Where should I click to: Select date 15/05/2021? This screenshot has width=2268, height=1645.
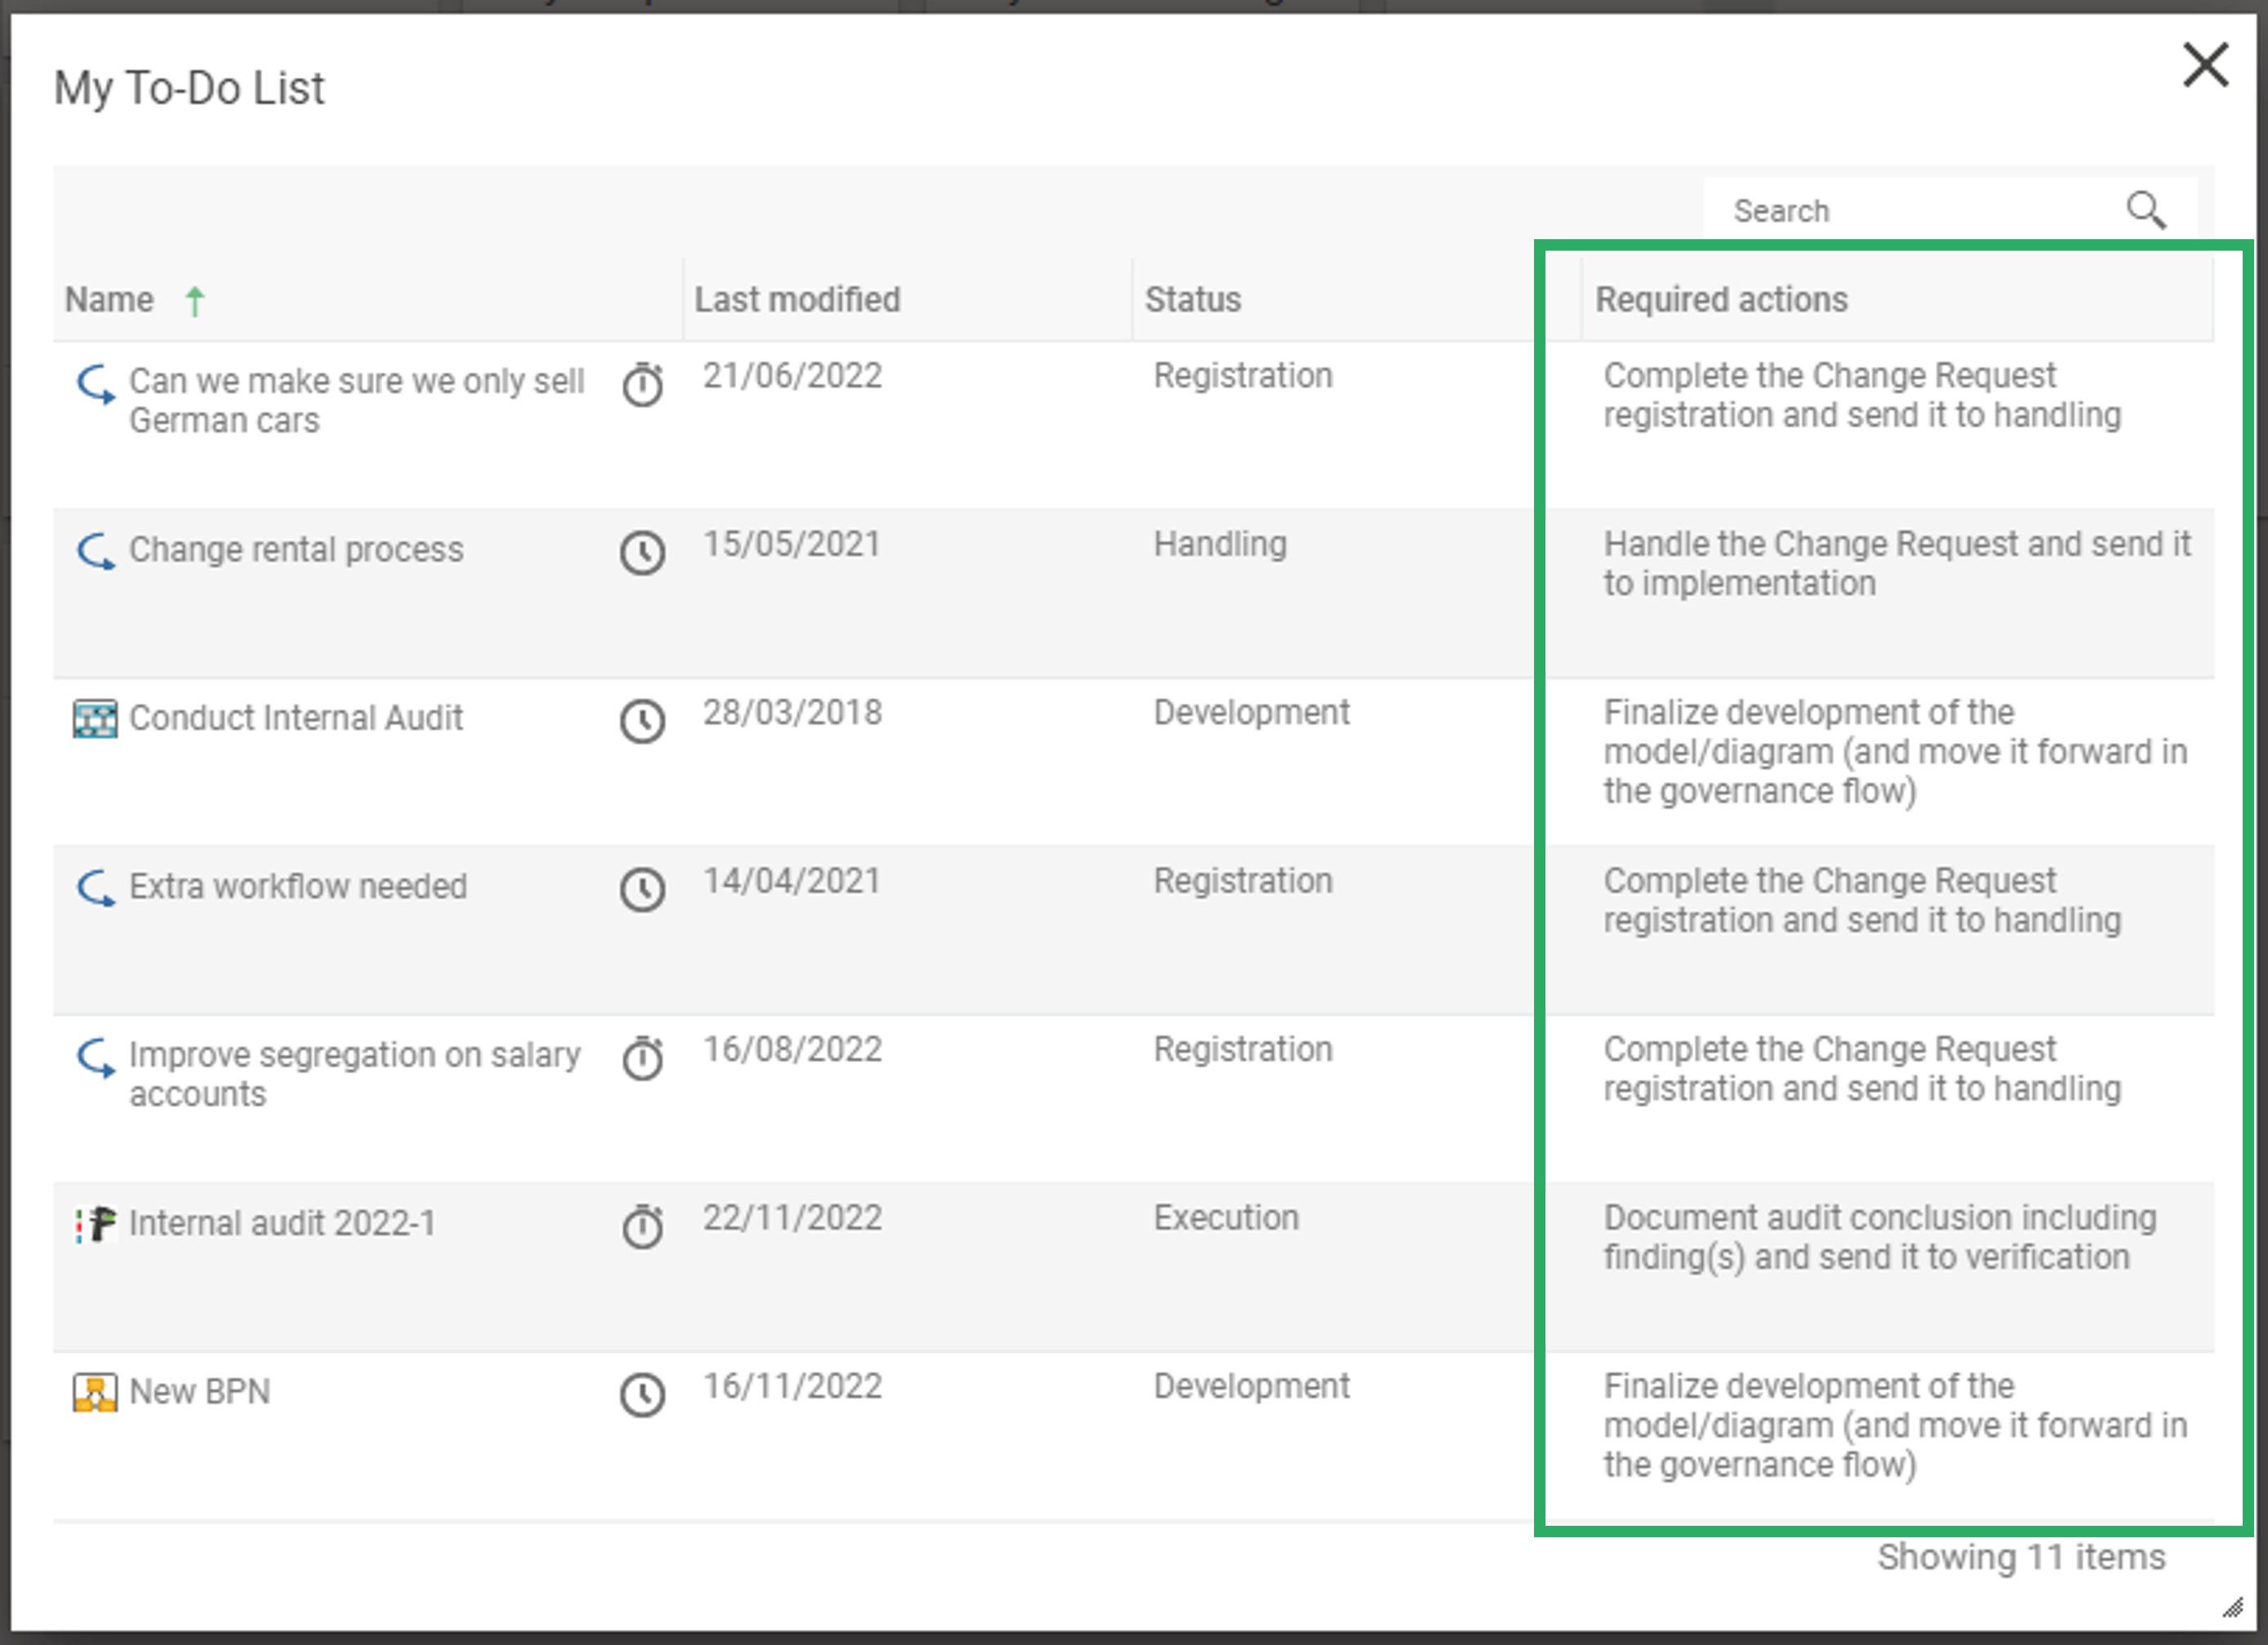click(x=791, y=543)
